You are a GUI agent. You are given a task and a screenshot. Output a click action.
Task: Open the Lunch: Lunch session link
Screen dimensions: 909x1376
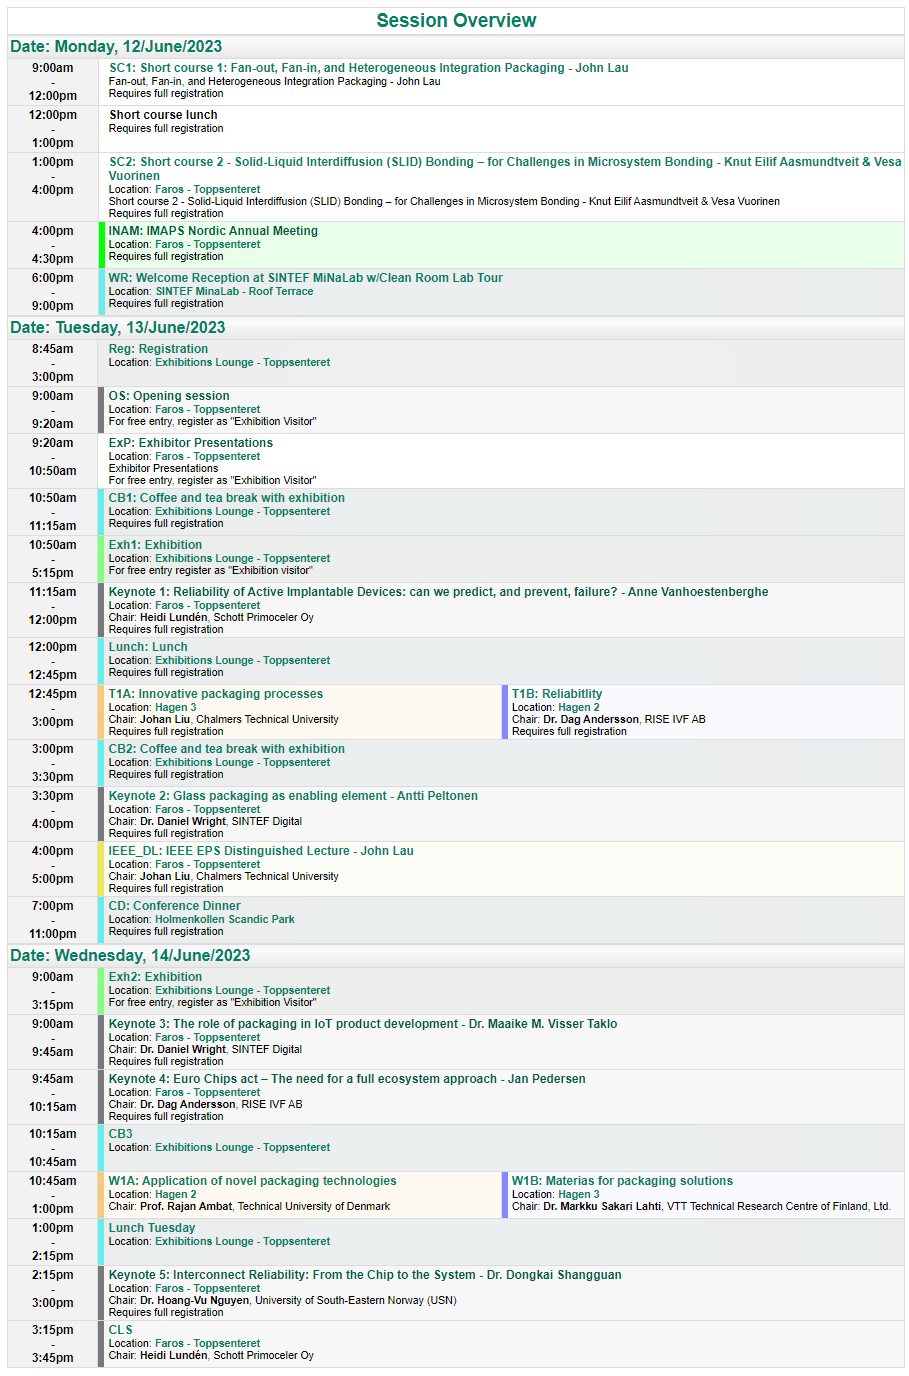[x=148, y=647]
